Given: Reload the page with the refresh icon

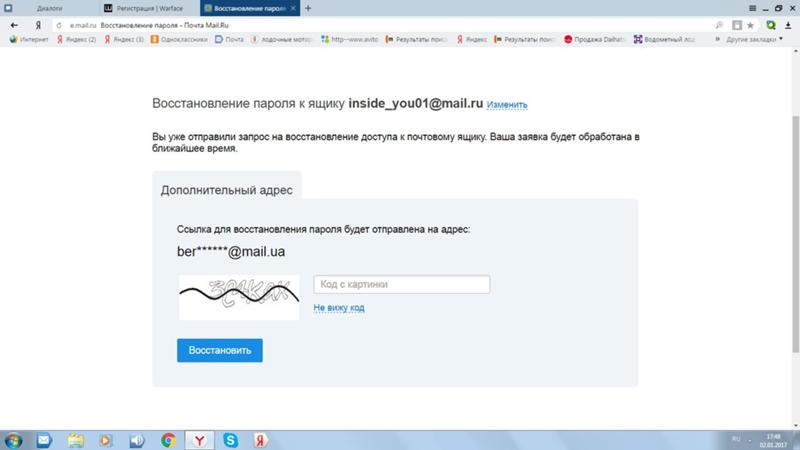Looking at the screenshot, I should 59,25.
